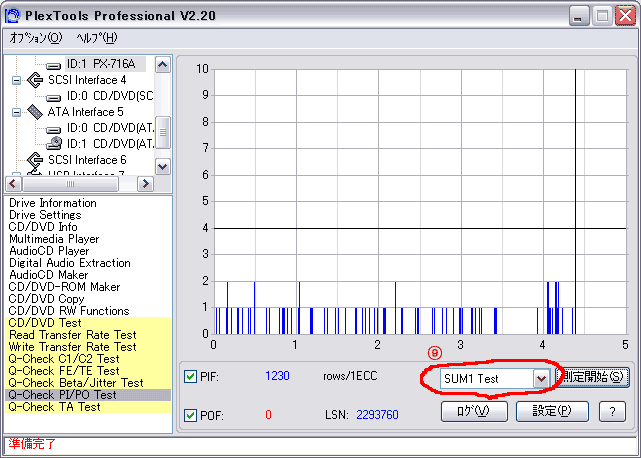Open Drive Settings
Screen dimensions: 641x458
coord(45,215)
